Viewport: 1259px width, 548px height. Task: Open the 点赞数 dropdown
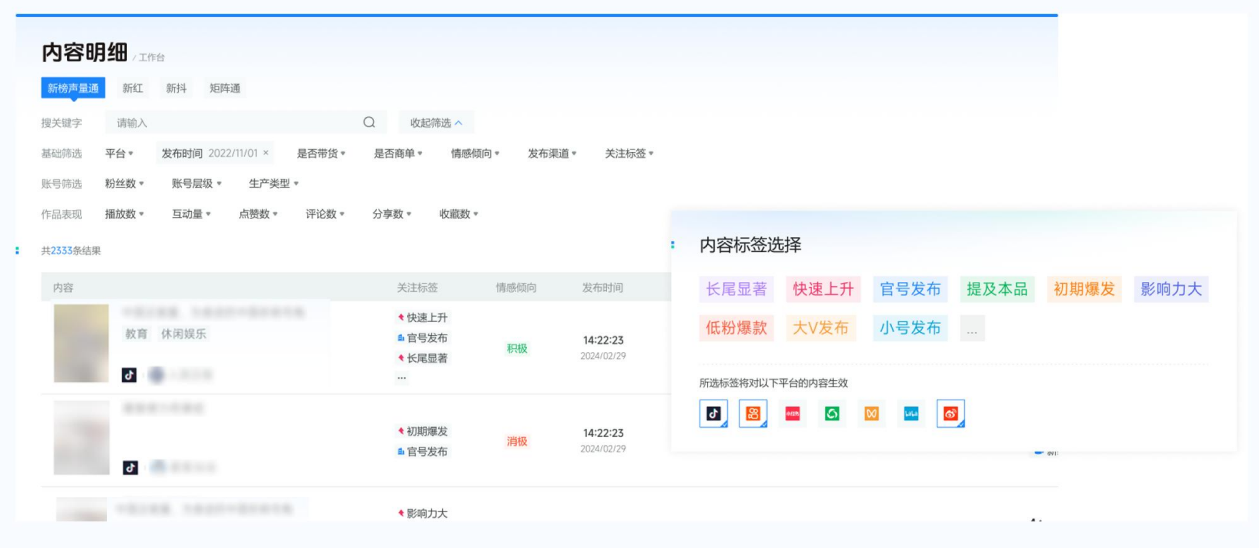(258, 214)
